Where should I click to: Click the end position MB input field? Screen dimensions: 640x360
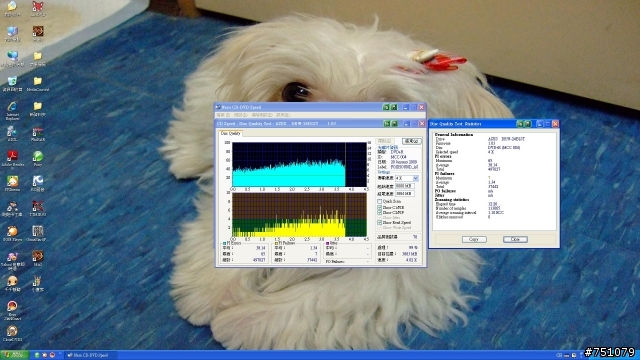pos(405,193)
